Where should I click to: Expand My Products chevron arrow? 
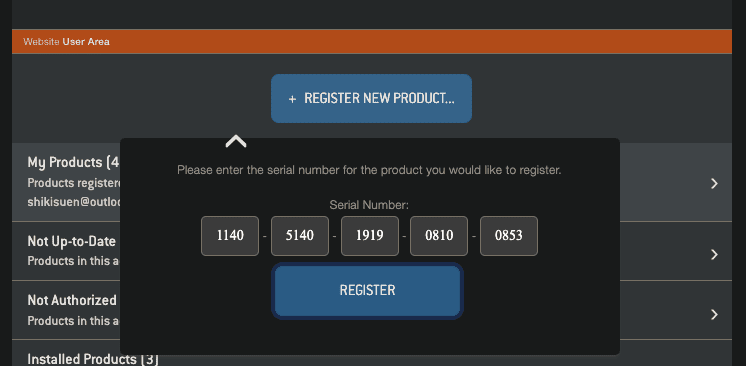(714, 184)
